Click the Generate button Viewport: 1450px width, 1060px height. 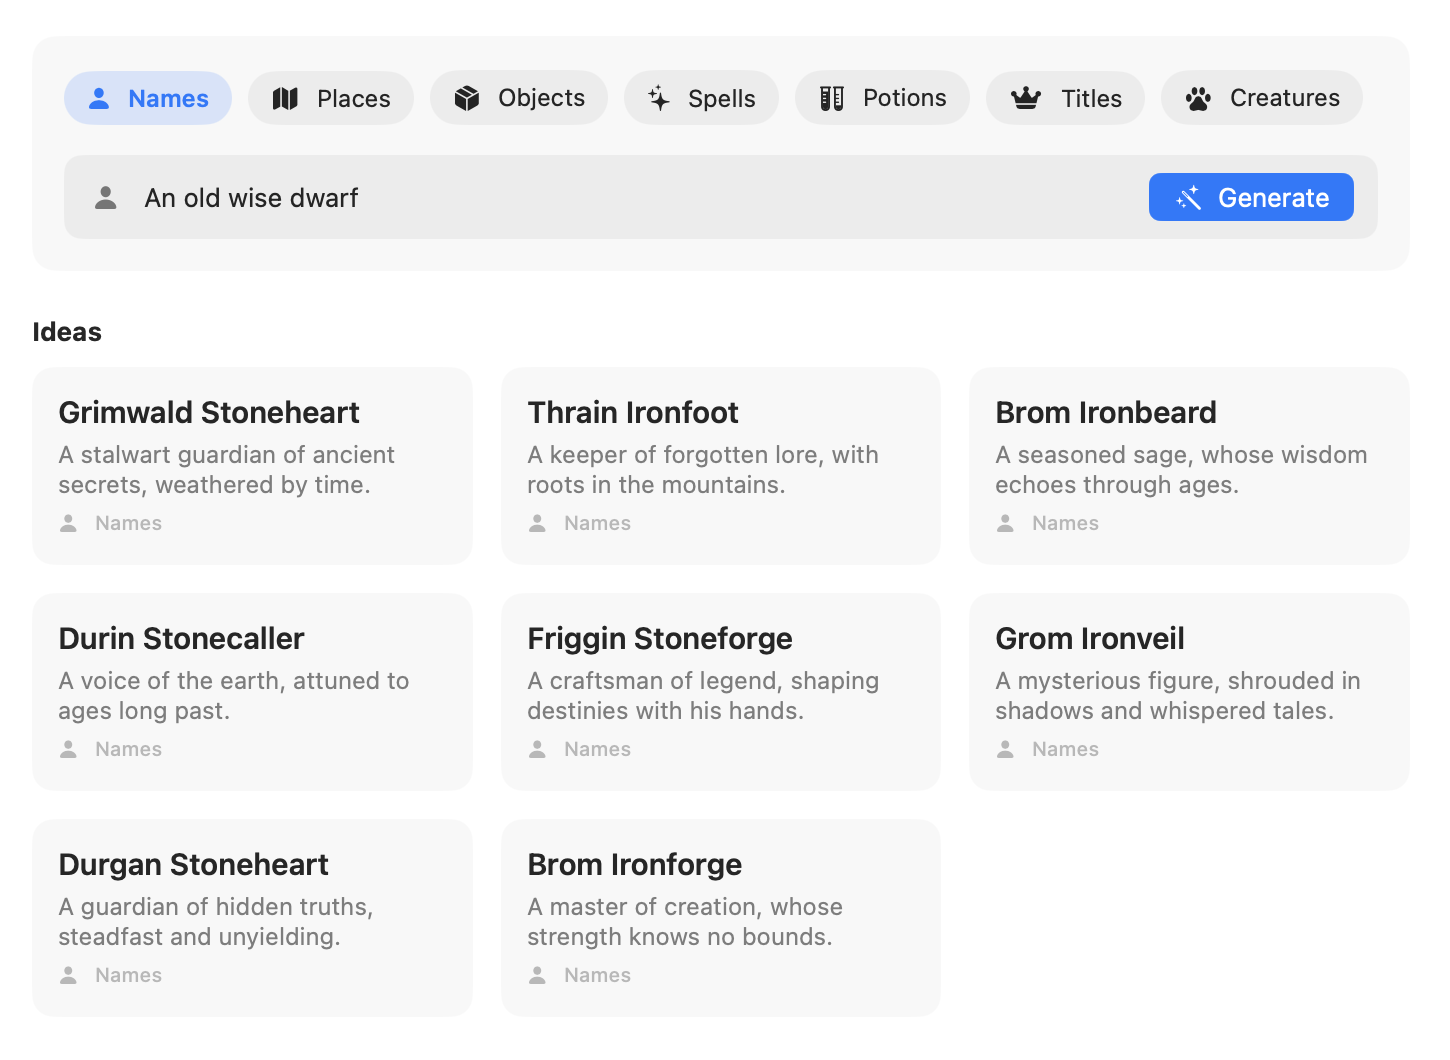(x=1251, y=197)
